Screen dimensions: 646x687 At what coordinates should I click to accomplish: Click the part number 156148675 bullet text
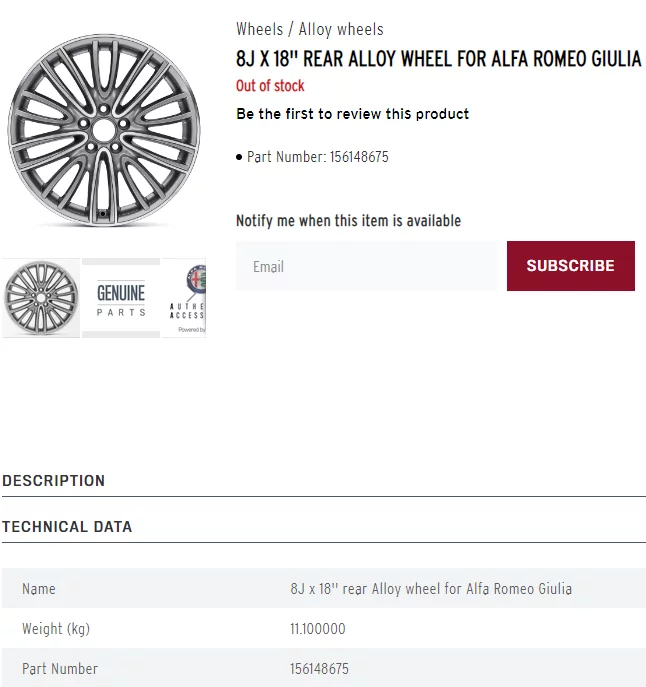tap(318, 157)
